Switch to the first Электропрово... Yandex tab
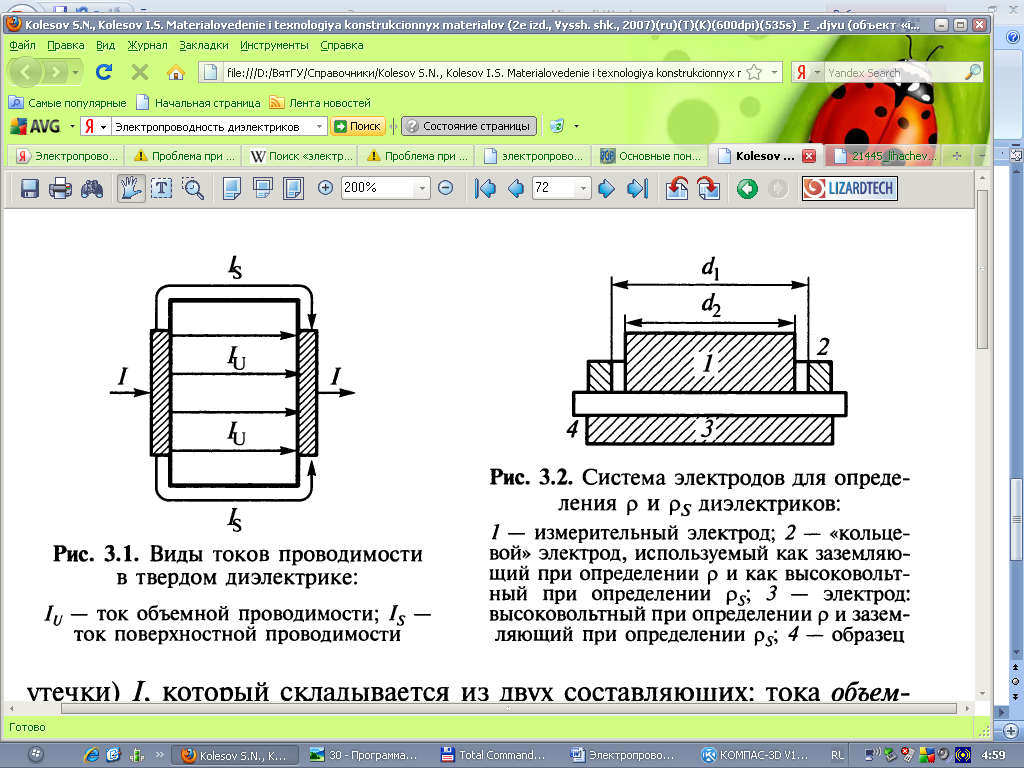 point(67,156)
